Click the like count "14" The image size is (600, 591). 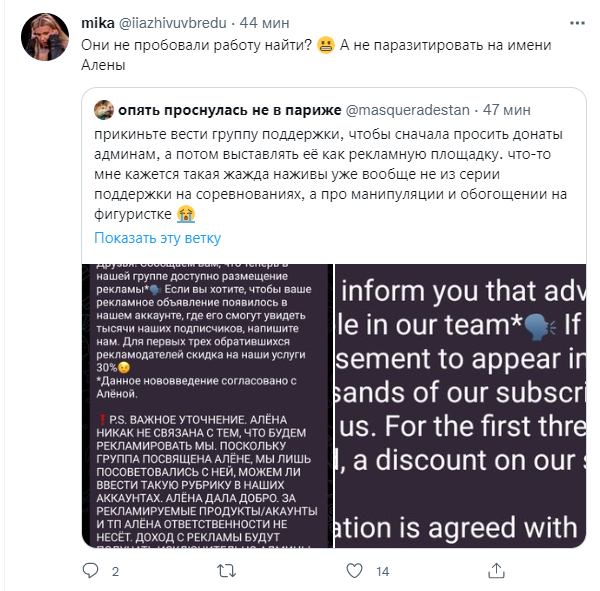pos(381,572)
